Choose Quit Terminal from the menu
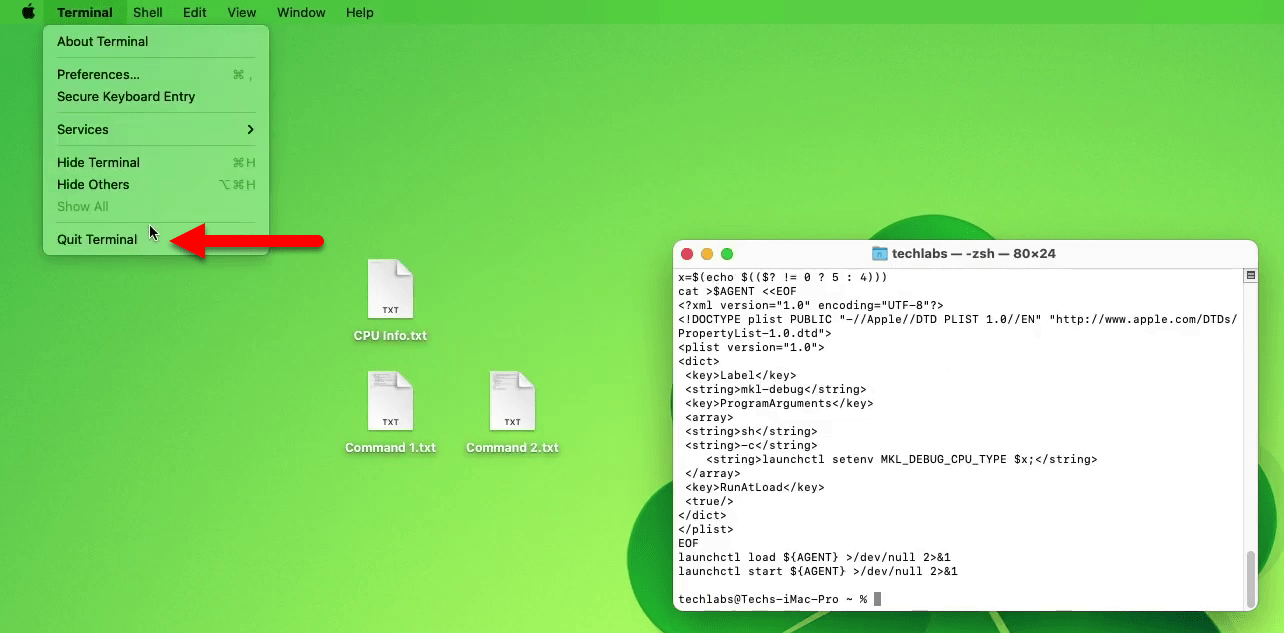 click(156, 240)
